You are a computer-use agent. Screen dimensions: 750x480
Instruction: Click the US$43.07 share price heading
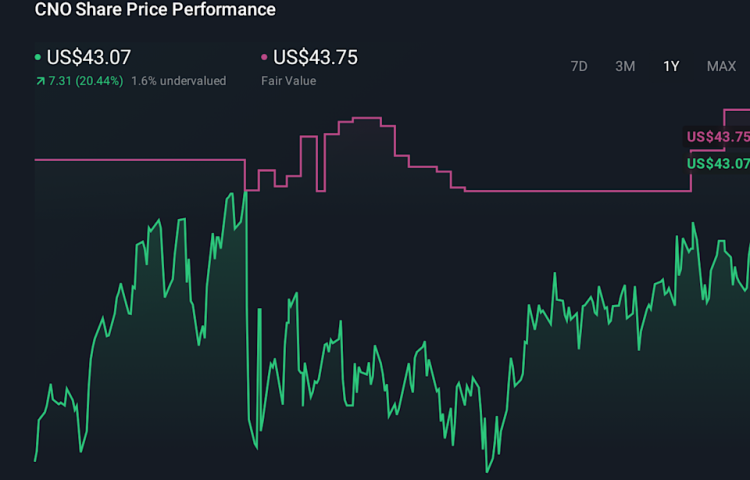[x=89, y=57]
